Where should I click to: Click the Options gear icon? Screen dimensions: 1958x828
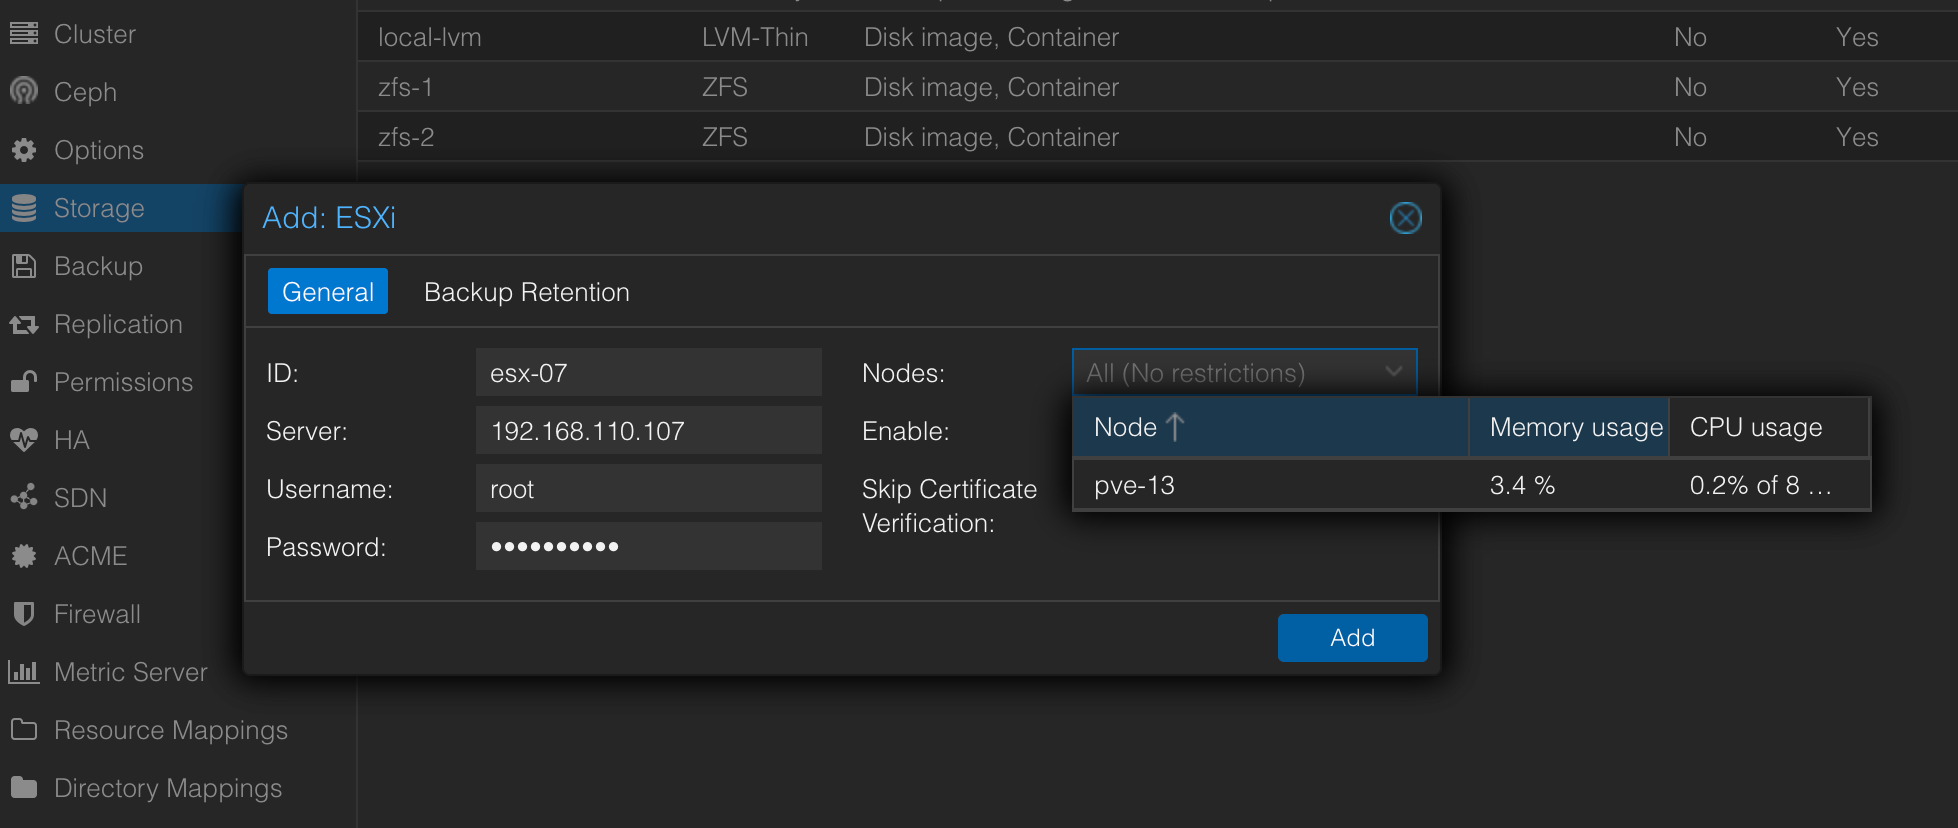click(24, 150)
